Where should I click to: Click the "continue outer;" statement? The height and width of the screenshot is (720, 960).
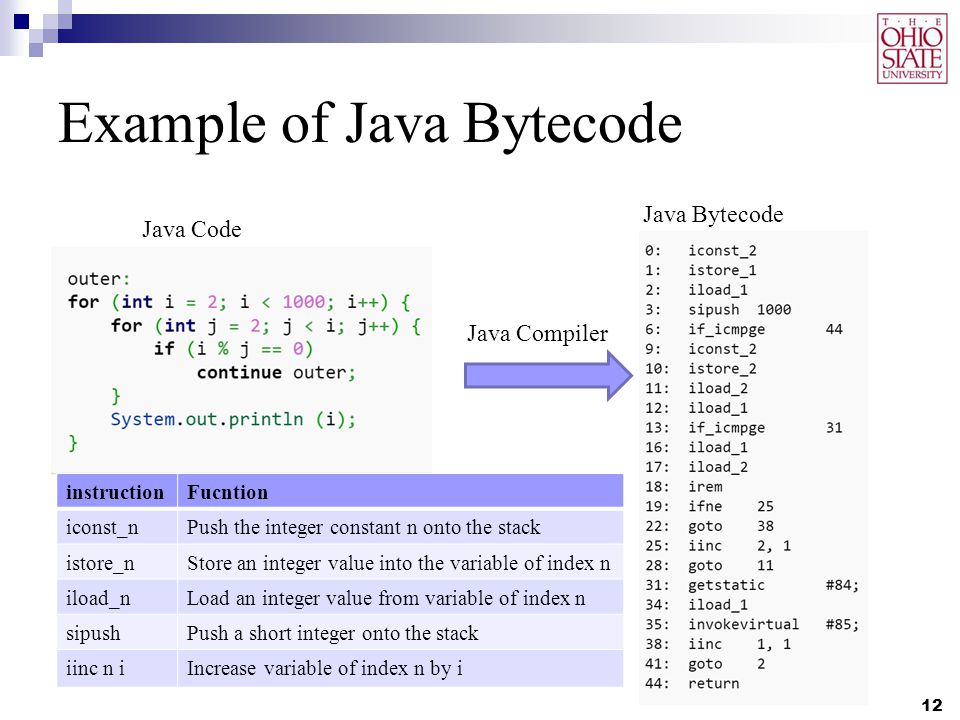tap(276, 372)
